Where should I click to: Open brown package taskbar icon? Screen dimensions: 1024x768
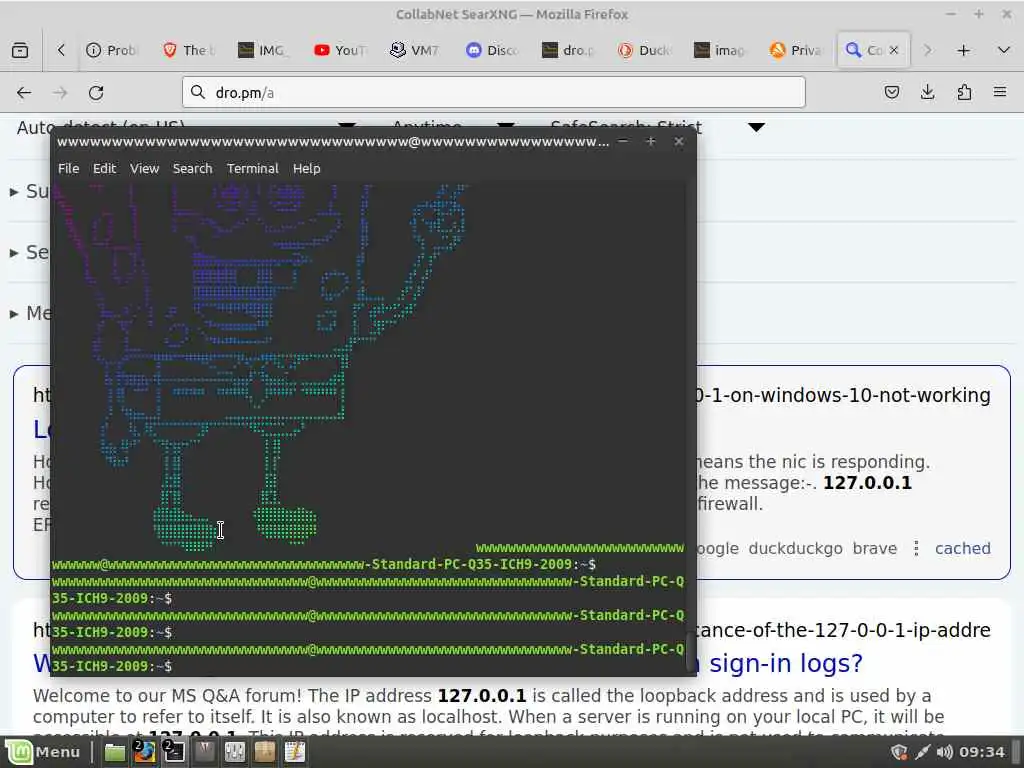coord(264,752)
